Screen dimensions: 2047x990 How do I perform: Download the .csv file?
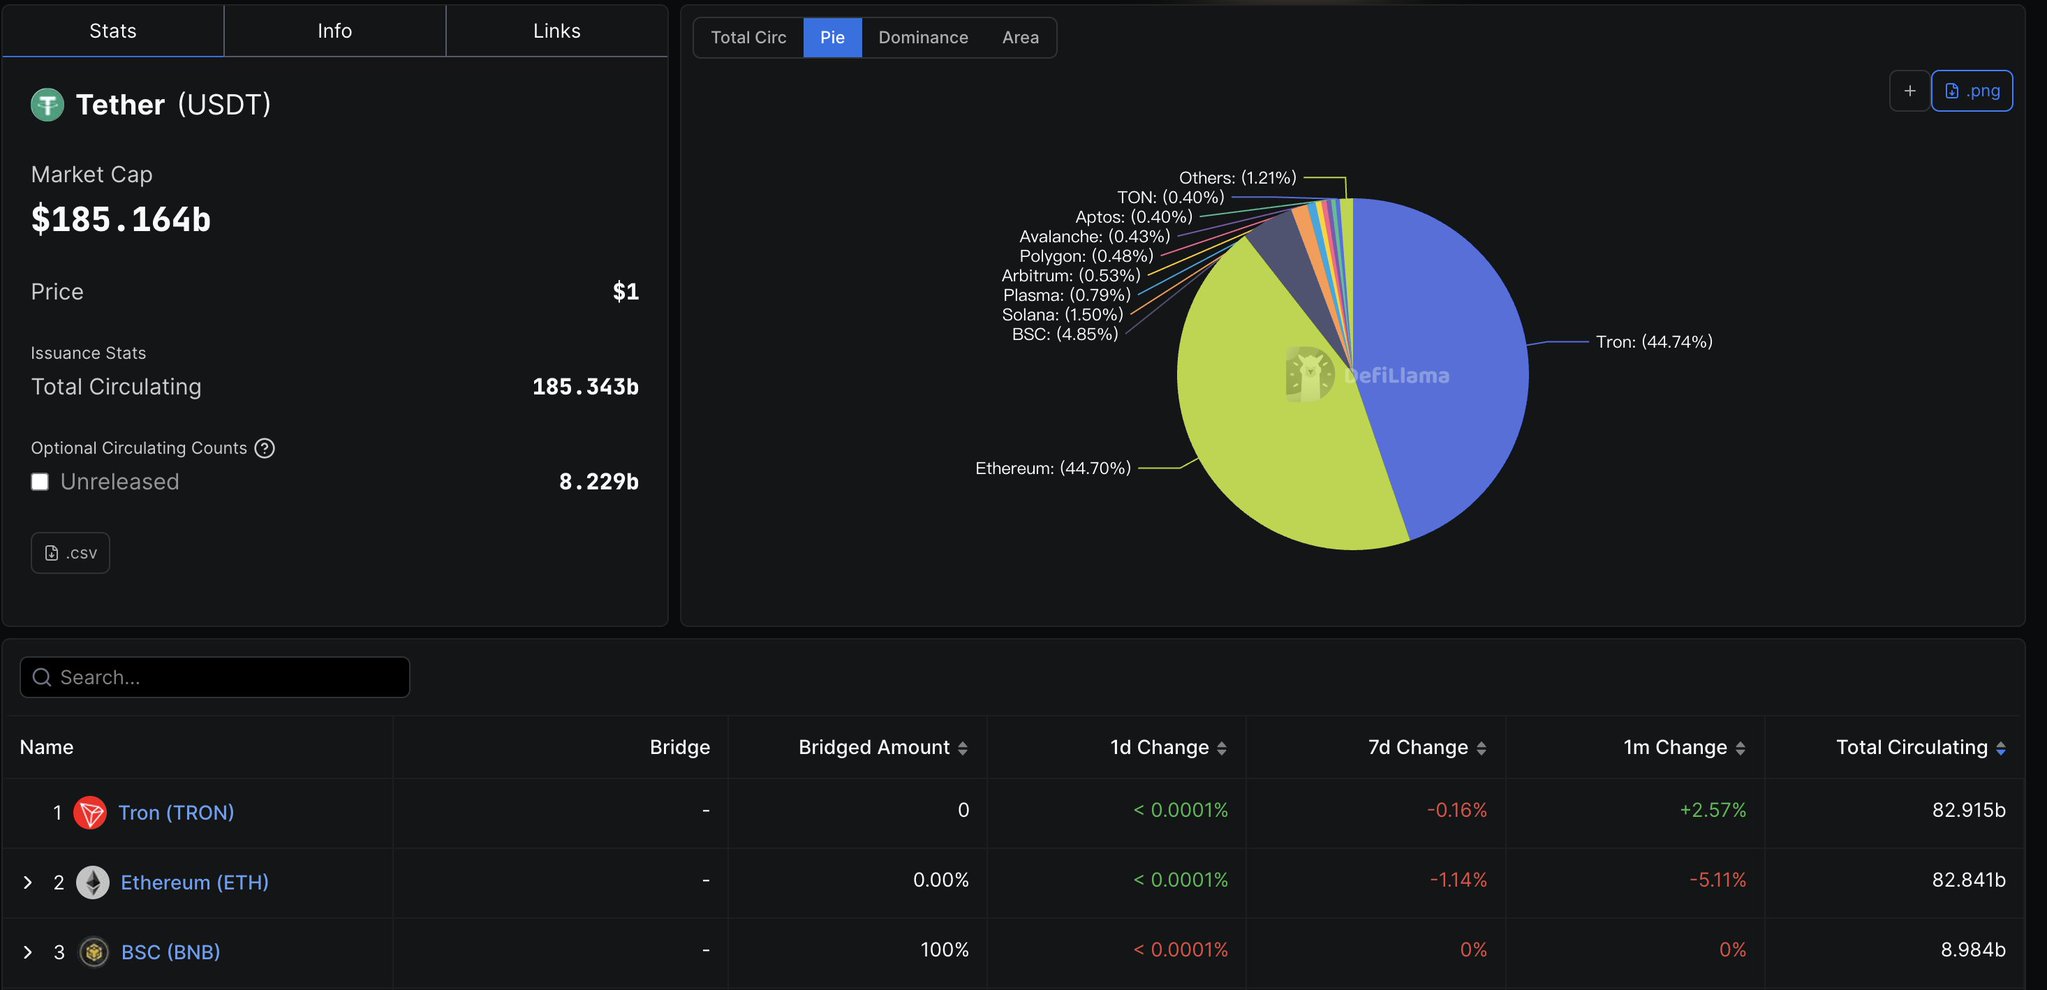pyautogui.click(x=71, y=553)
